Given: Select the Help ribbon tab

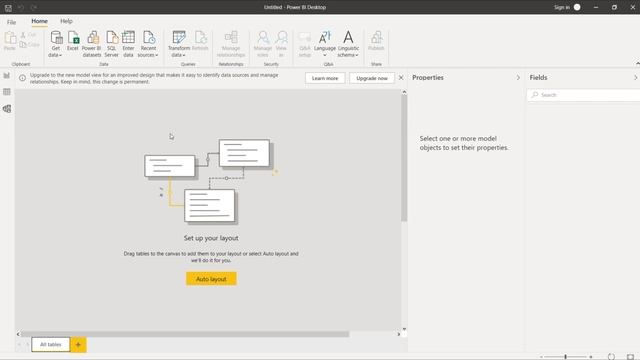Looking at the screenshot, I should point(67,21).
